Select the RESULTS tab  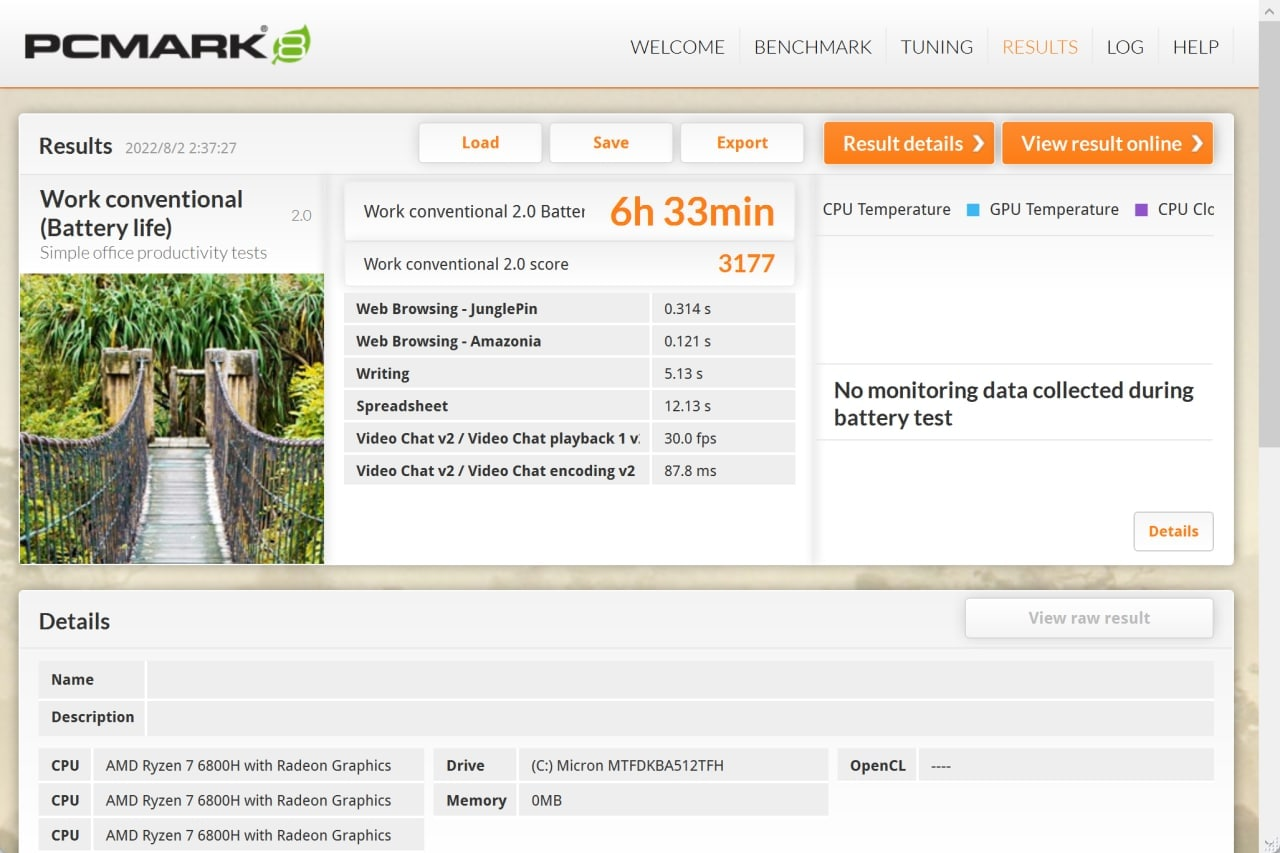tap(1039, 47)
